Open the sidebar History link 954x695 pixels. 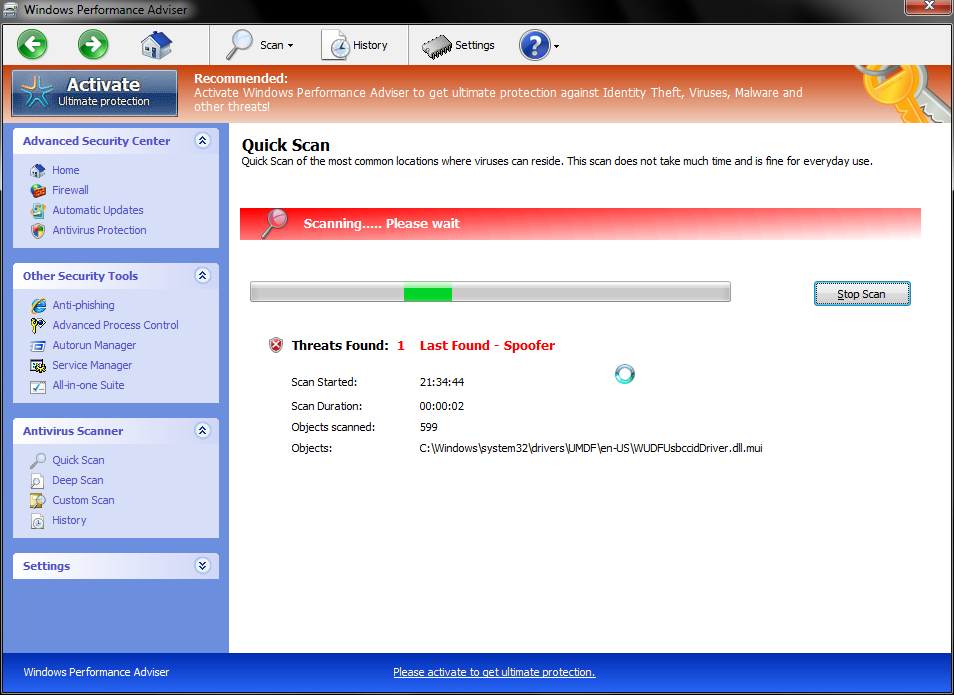(x=69, y=520)
